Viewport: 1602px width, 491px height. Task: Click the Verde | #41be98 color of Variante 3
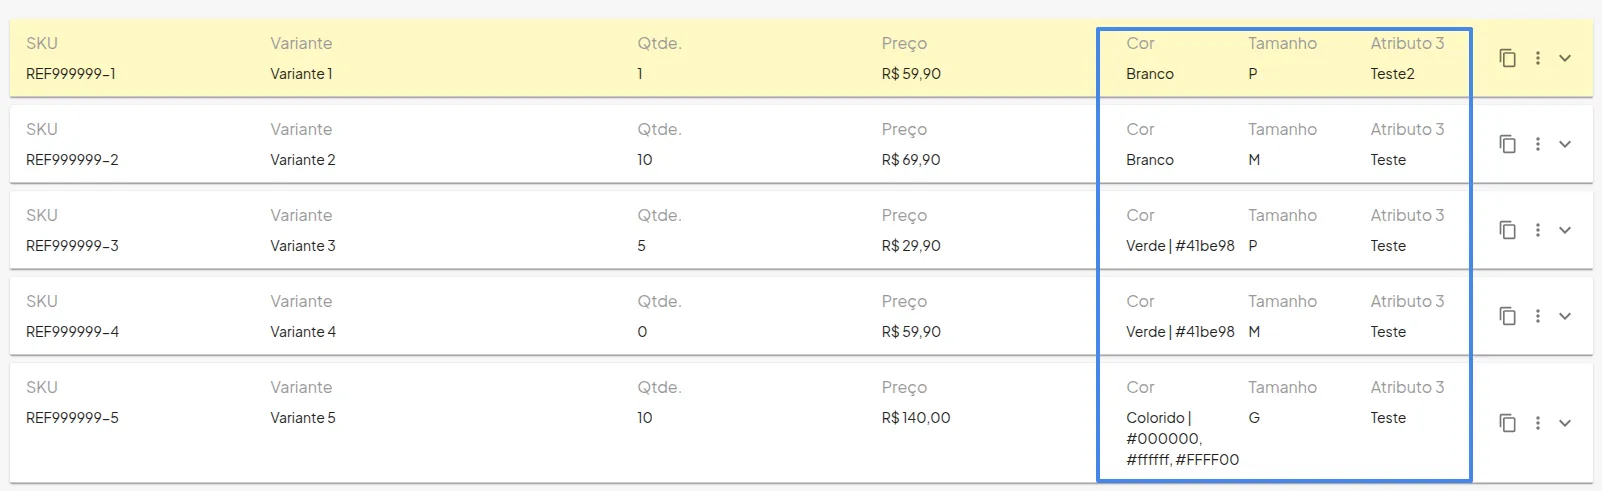click(x=1180, y=246)
